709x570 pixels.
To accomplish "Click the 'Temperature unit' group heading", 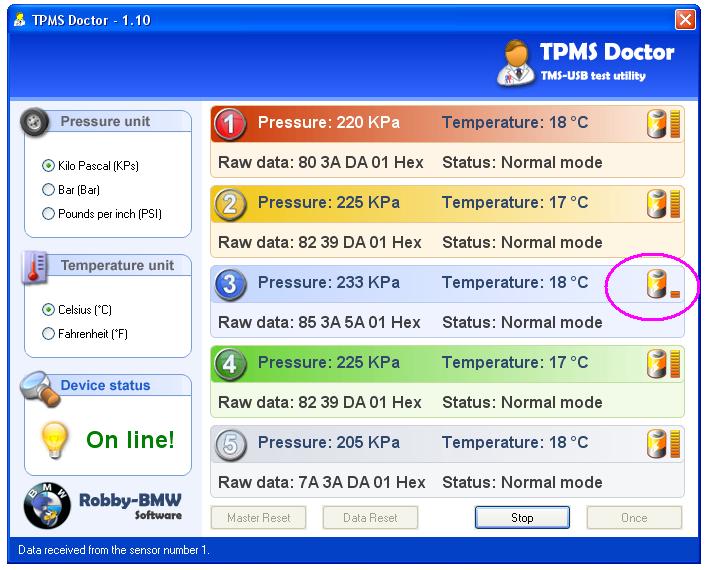I will pyautogui.click(x=117, y=265).
